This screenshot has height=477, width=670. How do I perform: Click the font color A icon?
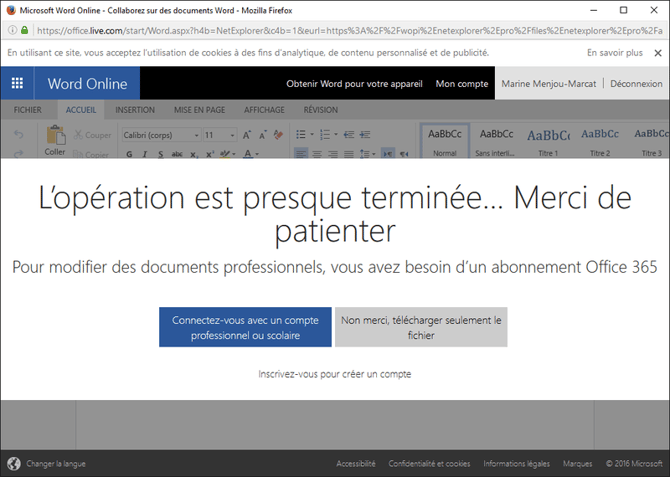[248, 154]
